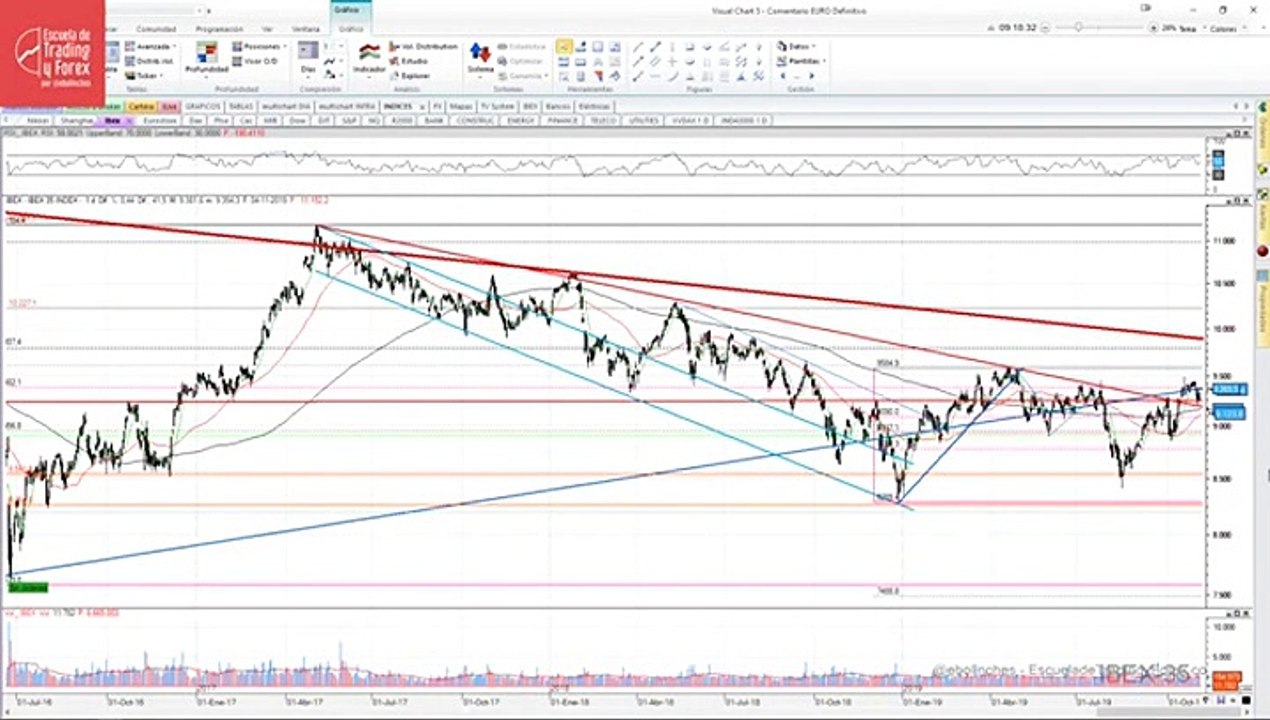Go to previous item with Gestión left arrow
The height and width of the screenshot is (720, 1270).
click(784, 76)
